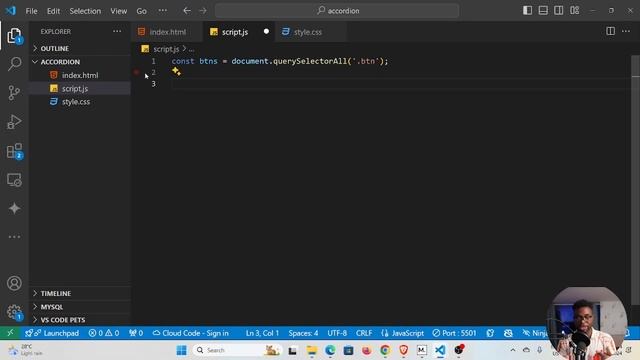This screenshot has height=360, width=640.
Task: Click Launchpad in the status bar
Action: pos(52,333)
